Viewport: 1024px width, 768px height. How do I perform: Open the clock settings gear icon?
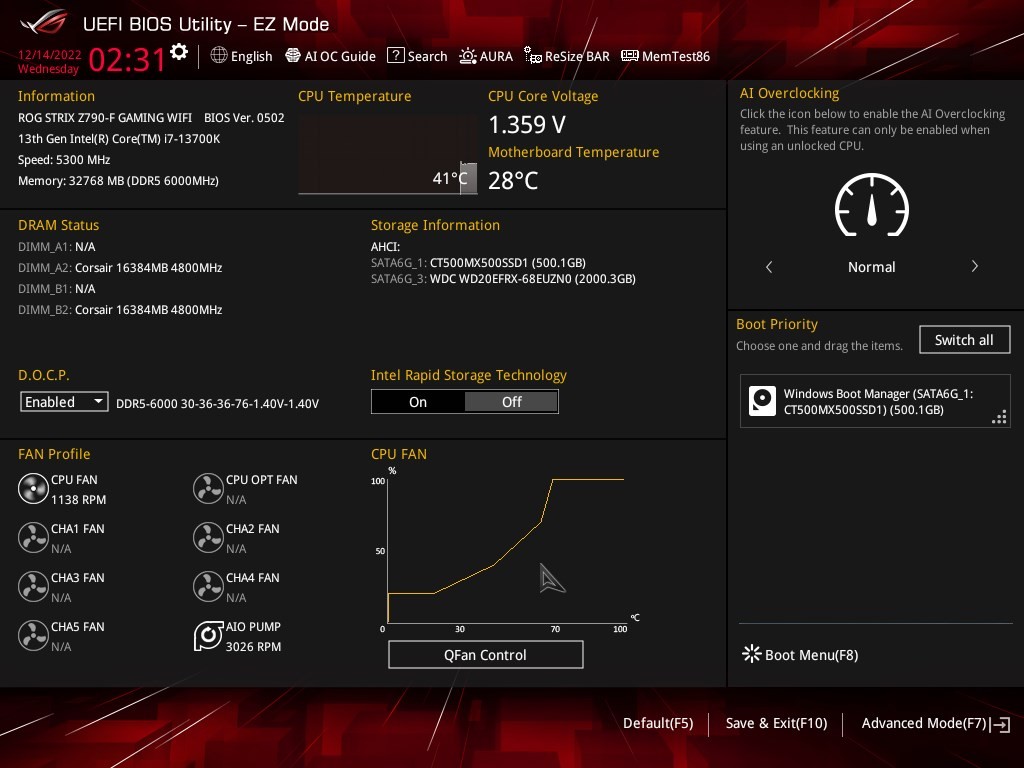click(x=179, y=52)
